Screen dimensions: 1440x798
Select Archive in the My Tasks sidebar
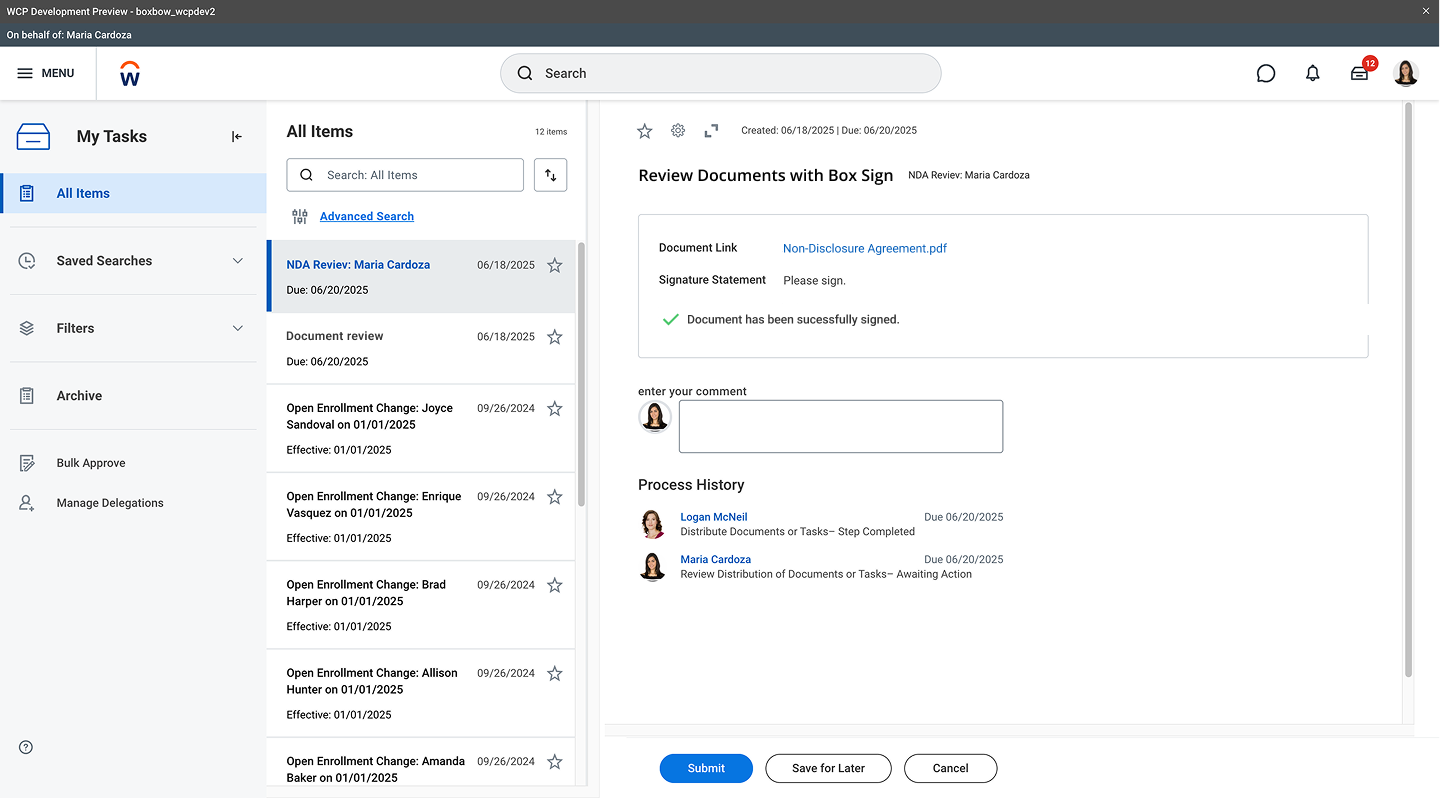[x=79, y=396]
